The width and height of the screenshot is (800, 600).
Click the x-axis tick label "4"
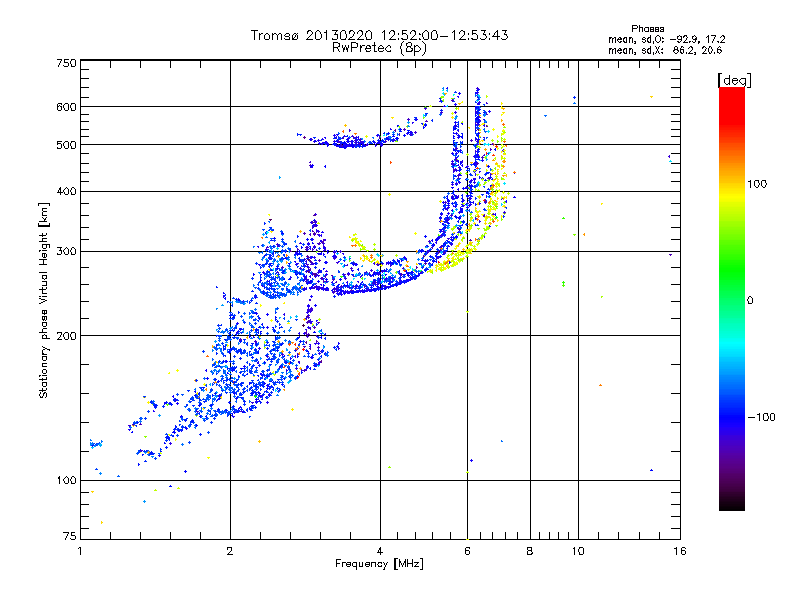(x=380, y=551)
